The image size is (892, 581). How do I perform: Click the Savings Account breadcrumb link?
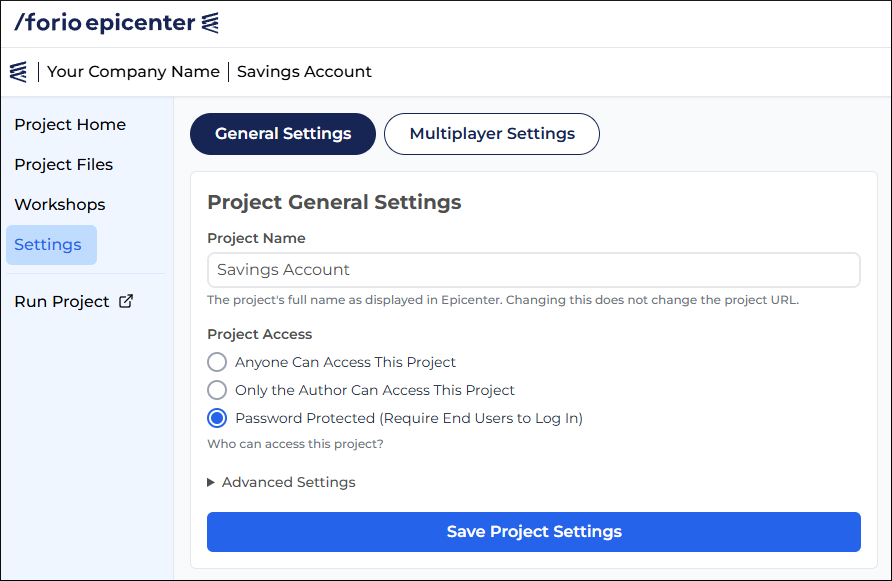coord(304,72)
